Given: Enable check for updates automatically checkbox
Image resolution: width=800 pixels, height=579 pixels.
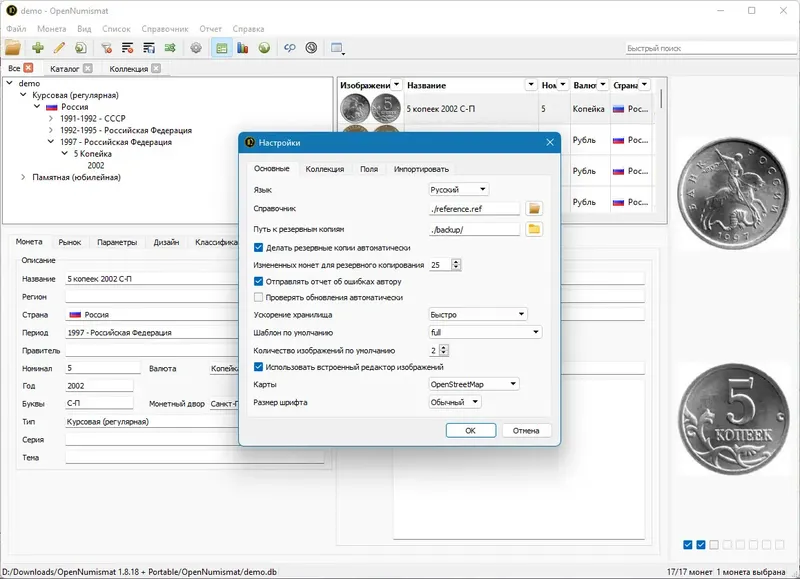Looking at the screenshot, I should click(258, 297).
